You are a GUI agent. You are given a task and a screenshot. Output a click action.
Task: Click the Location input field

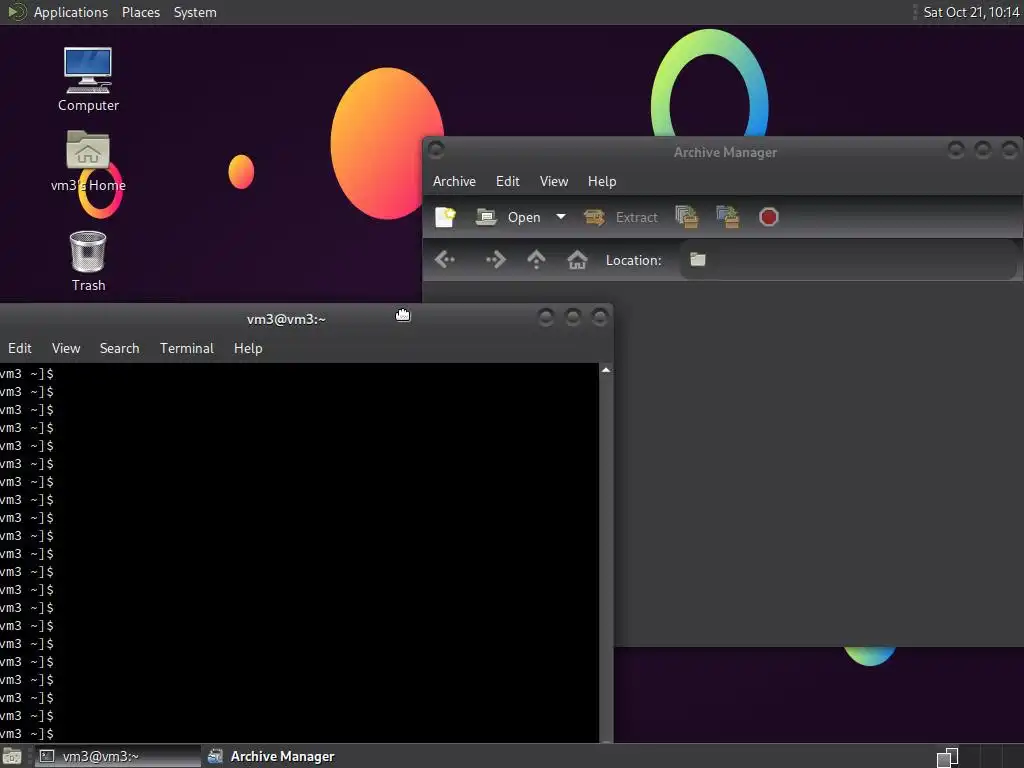click(x=848, y=260)
